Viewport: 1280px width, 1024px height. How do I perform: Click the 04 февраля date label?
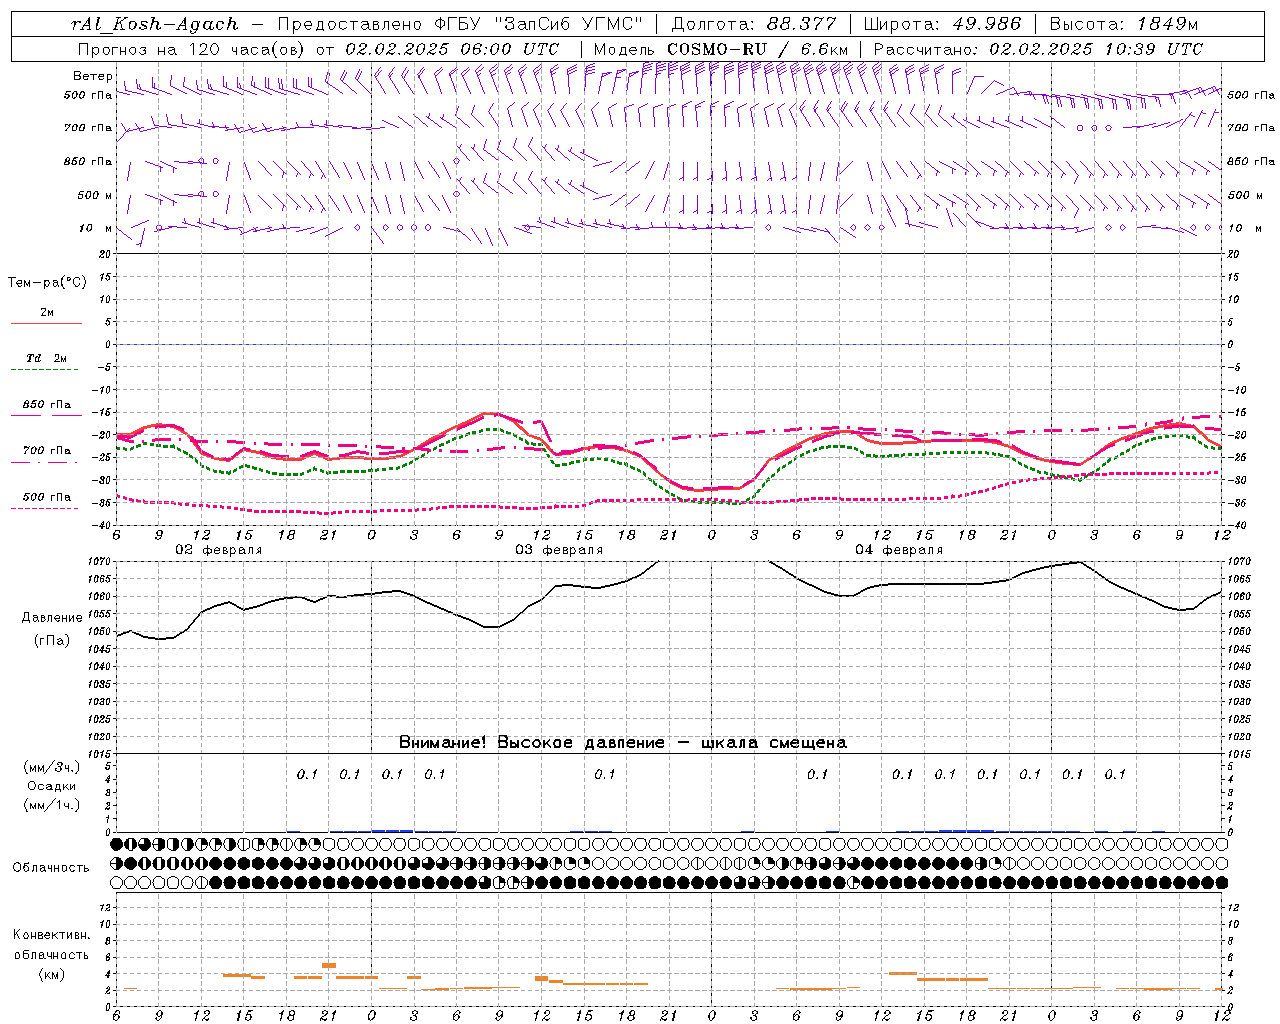[899, 550]
